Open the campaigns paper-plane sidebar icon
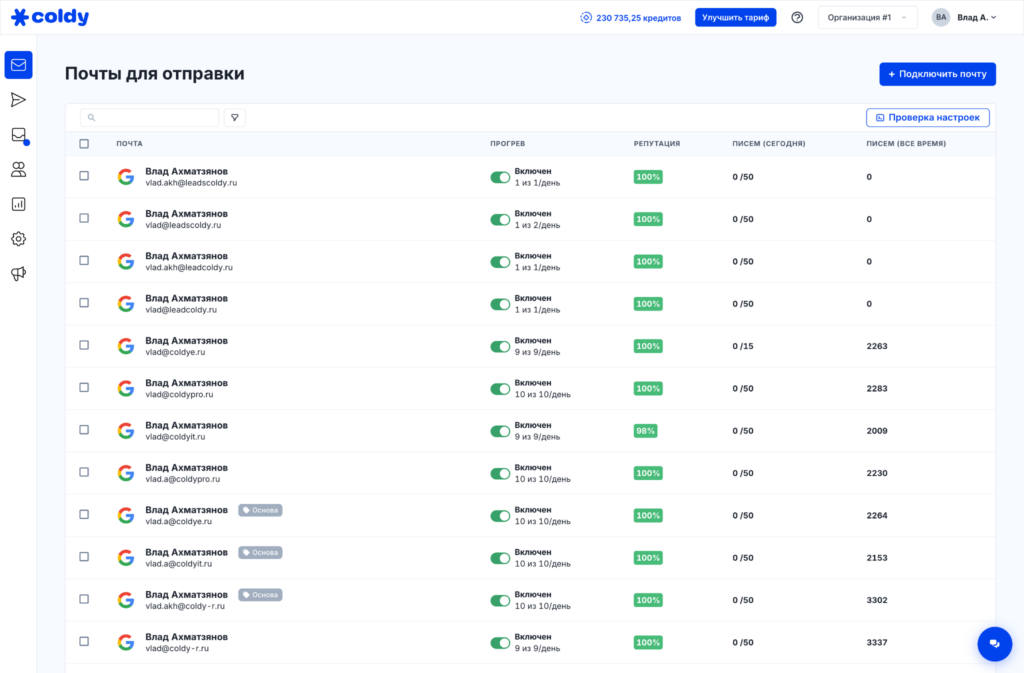 point(18,100)
